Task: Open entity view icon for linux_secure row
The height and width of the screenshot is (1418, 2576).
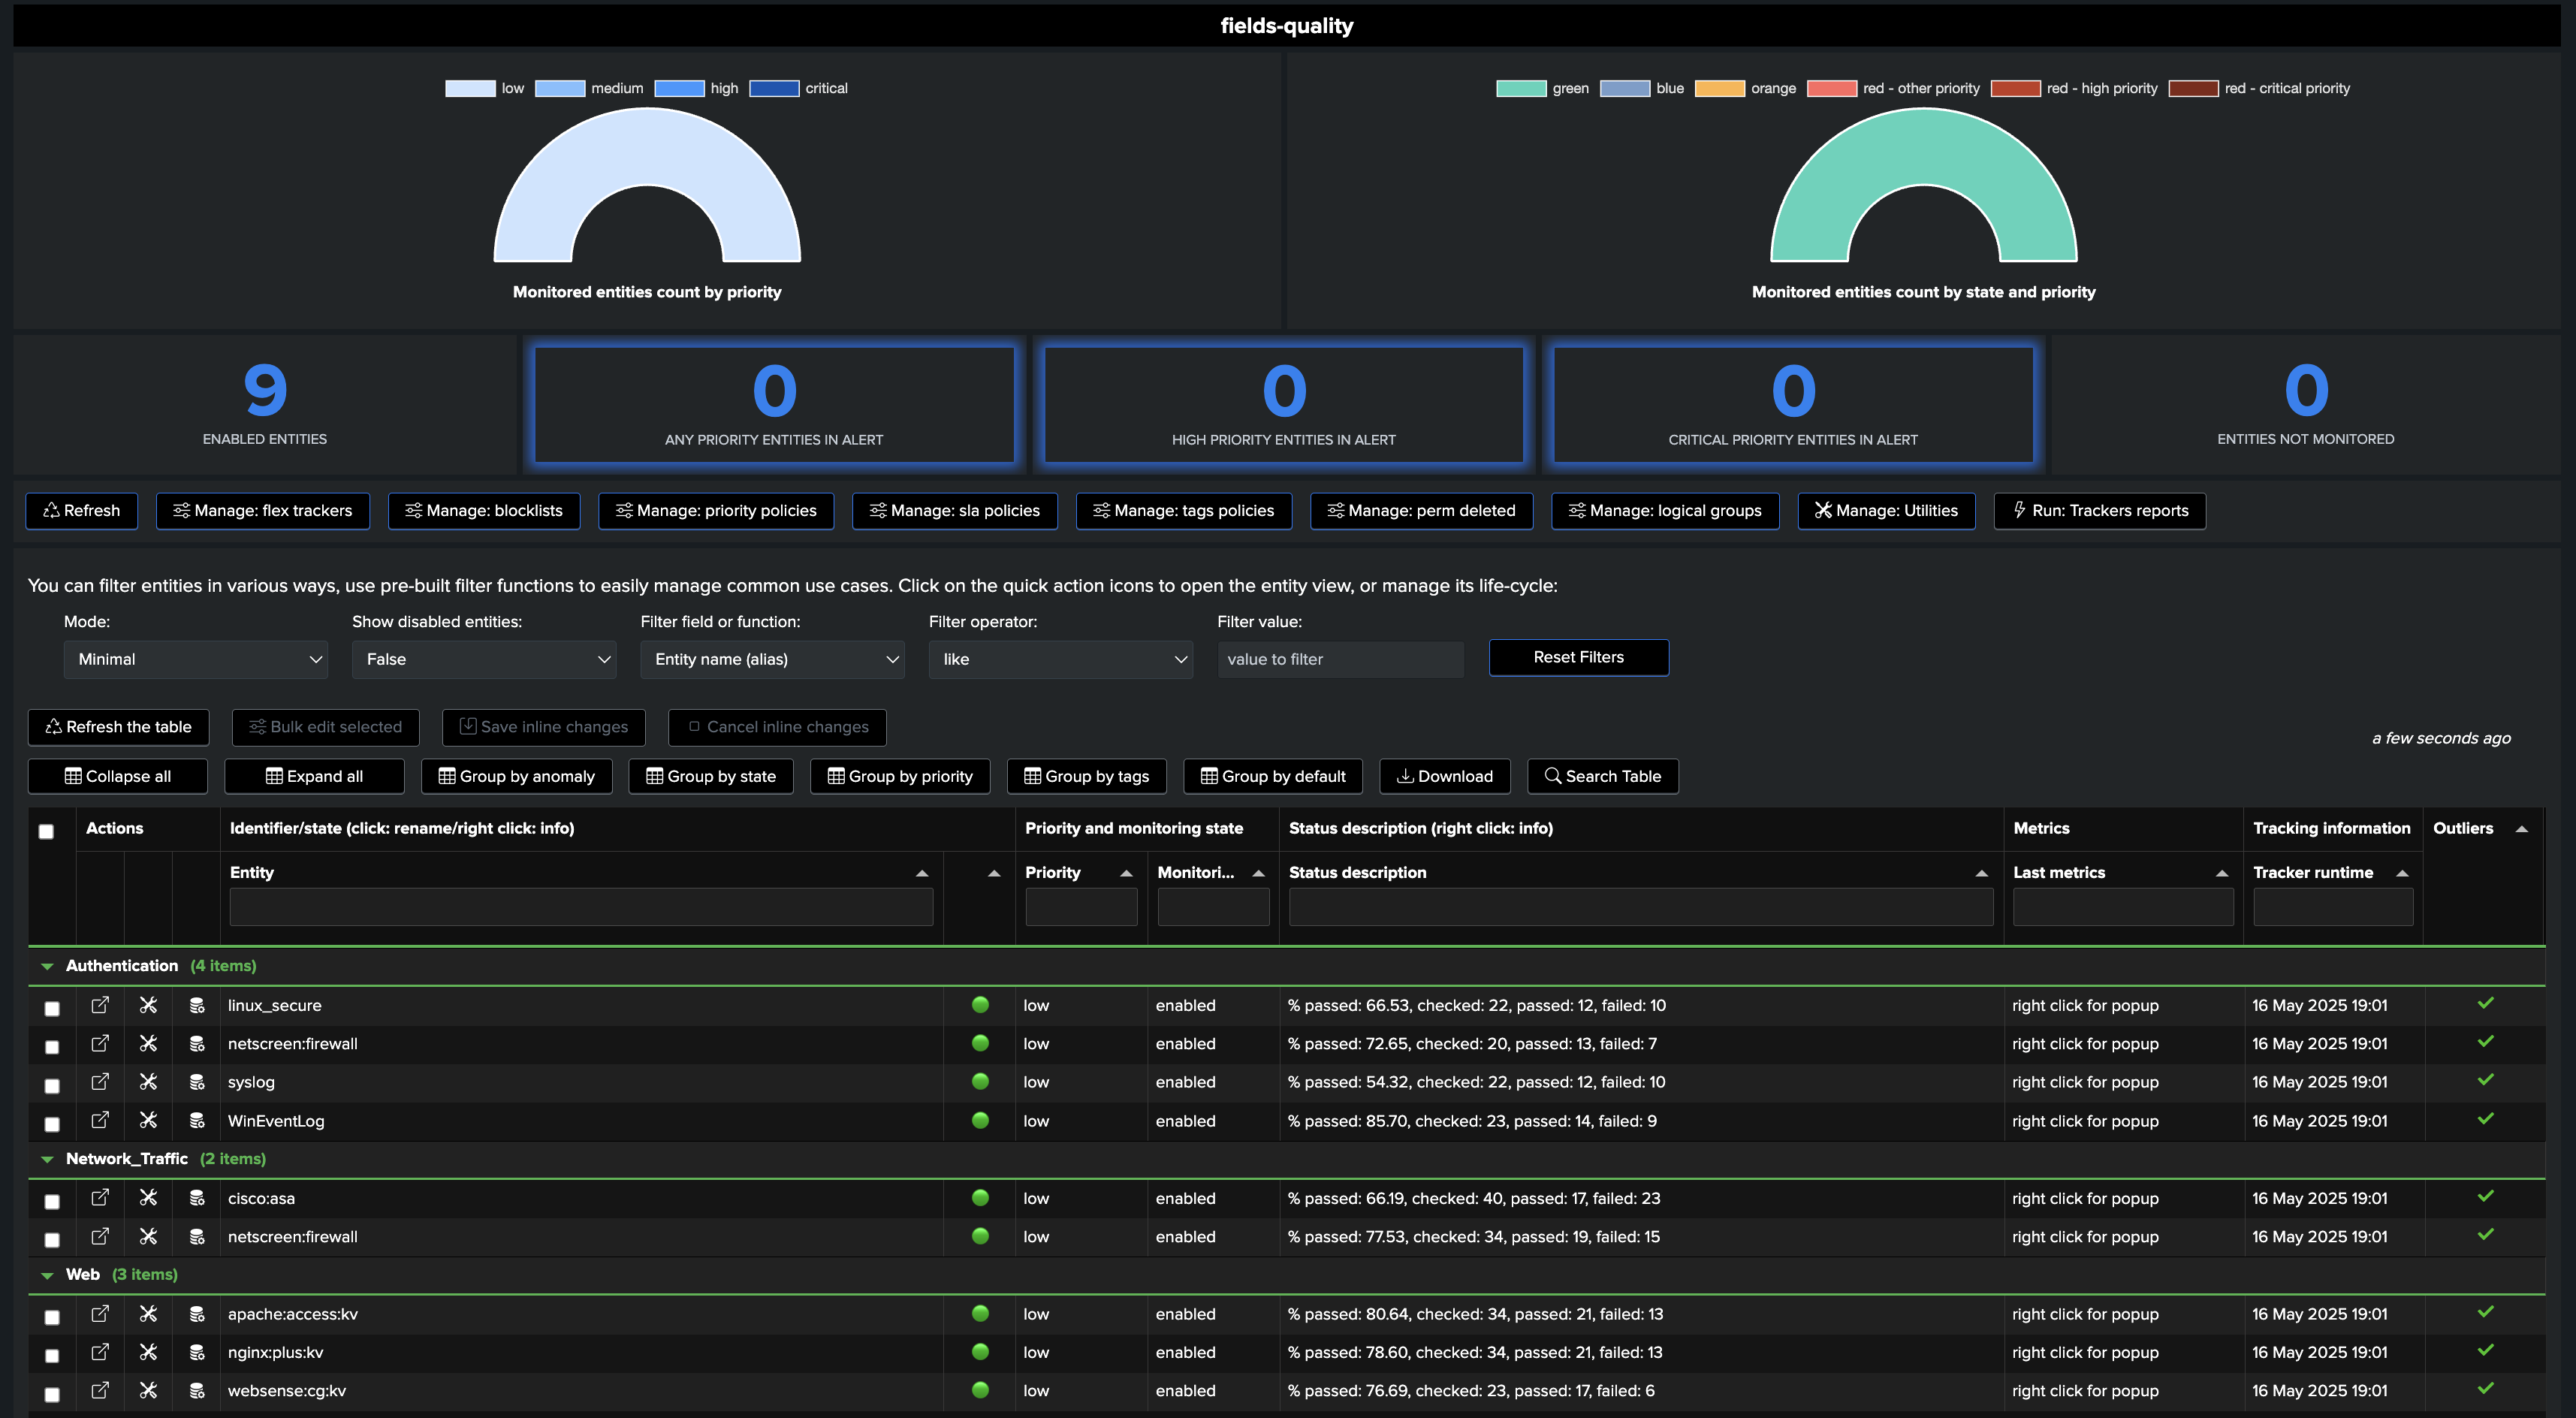Action: pos(100,1005)
